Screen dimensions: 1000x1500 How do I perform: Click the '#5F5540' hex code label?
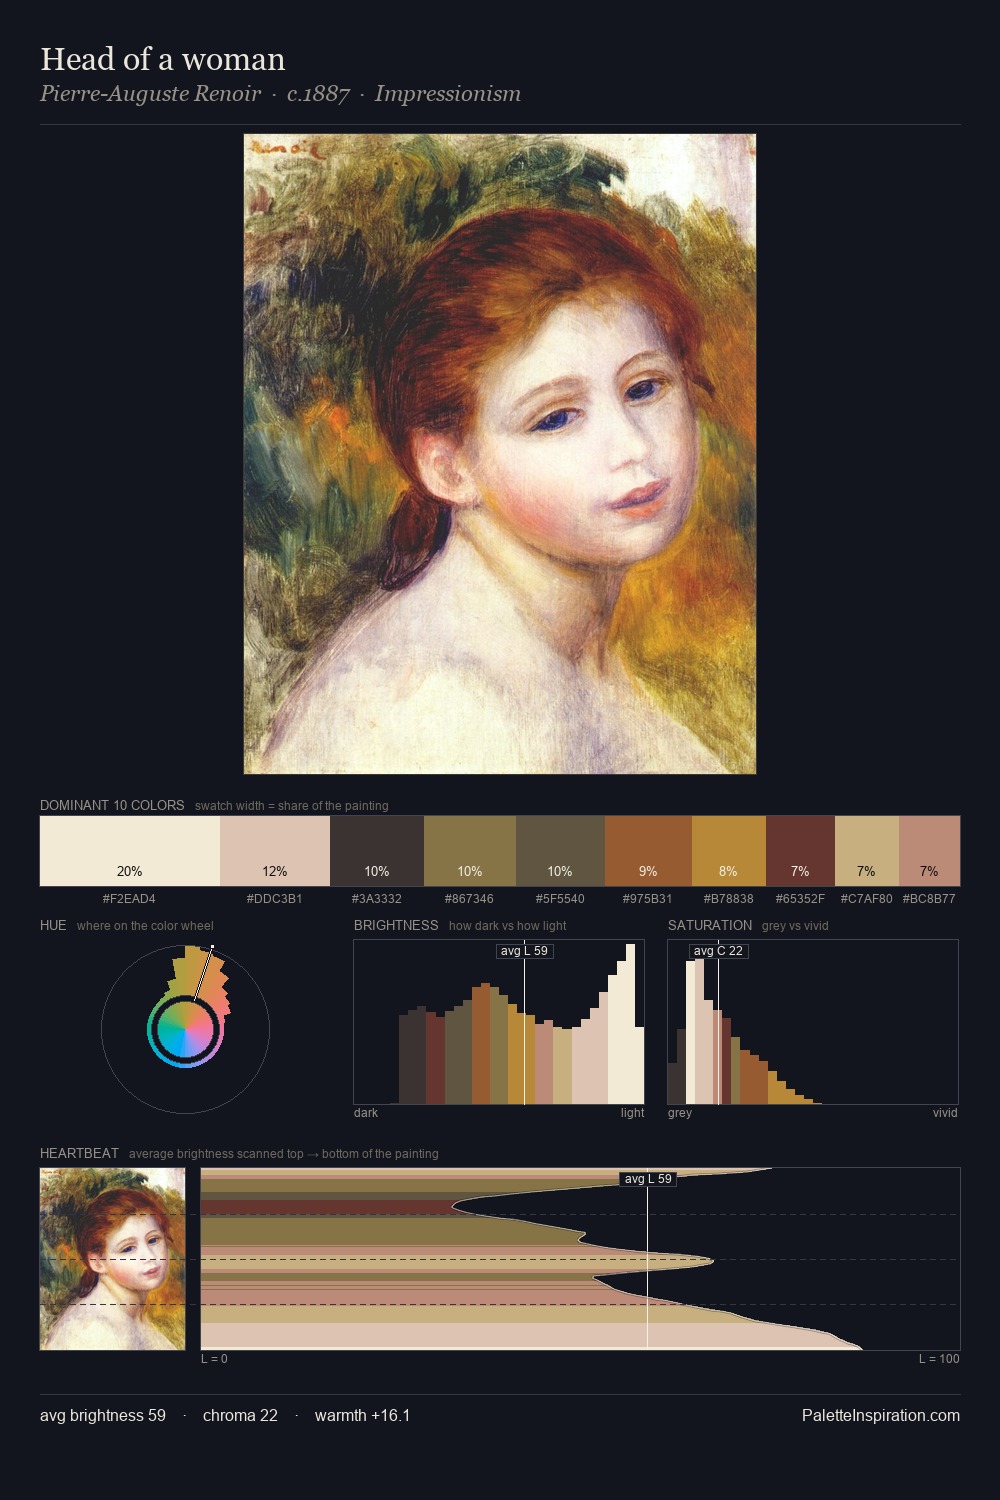click(x=560, y=899)
